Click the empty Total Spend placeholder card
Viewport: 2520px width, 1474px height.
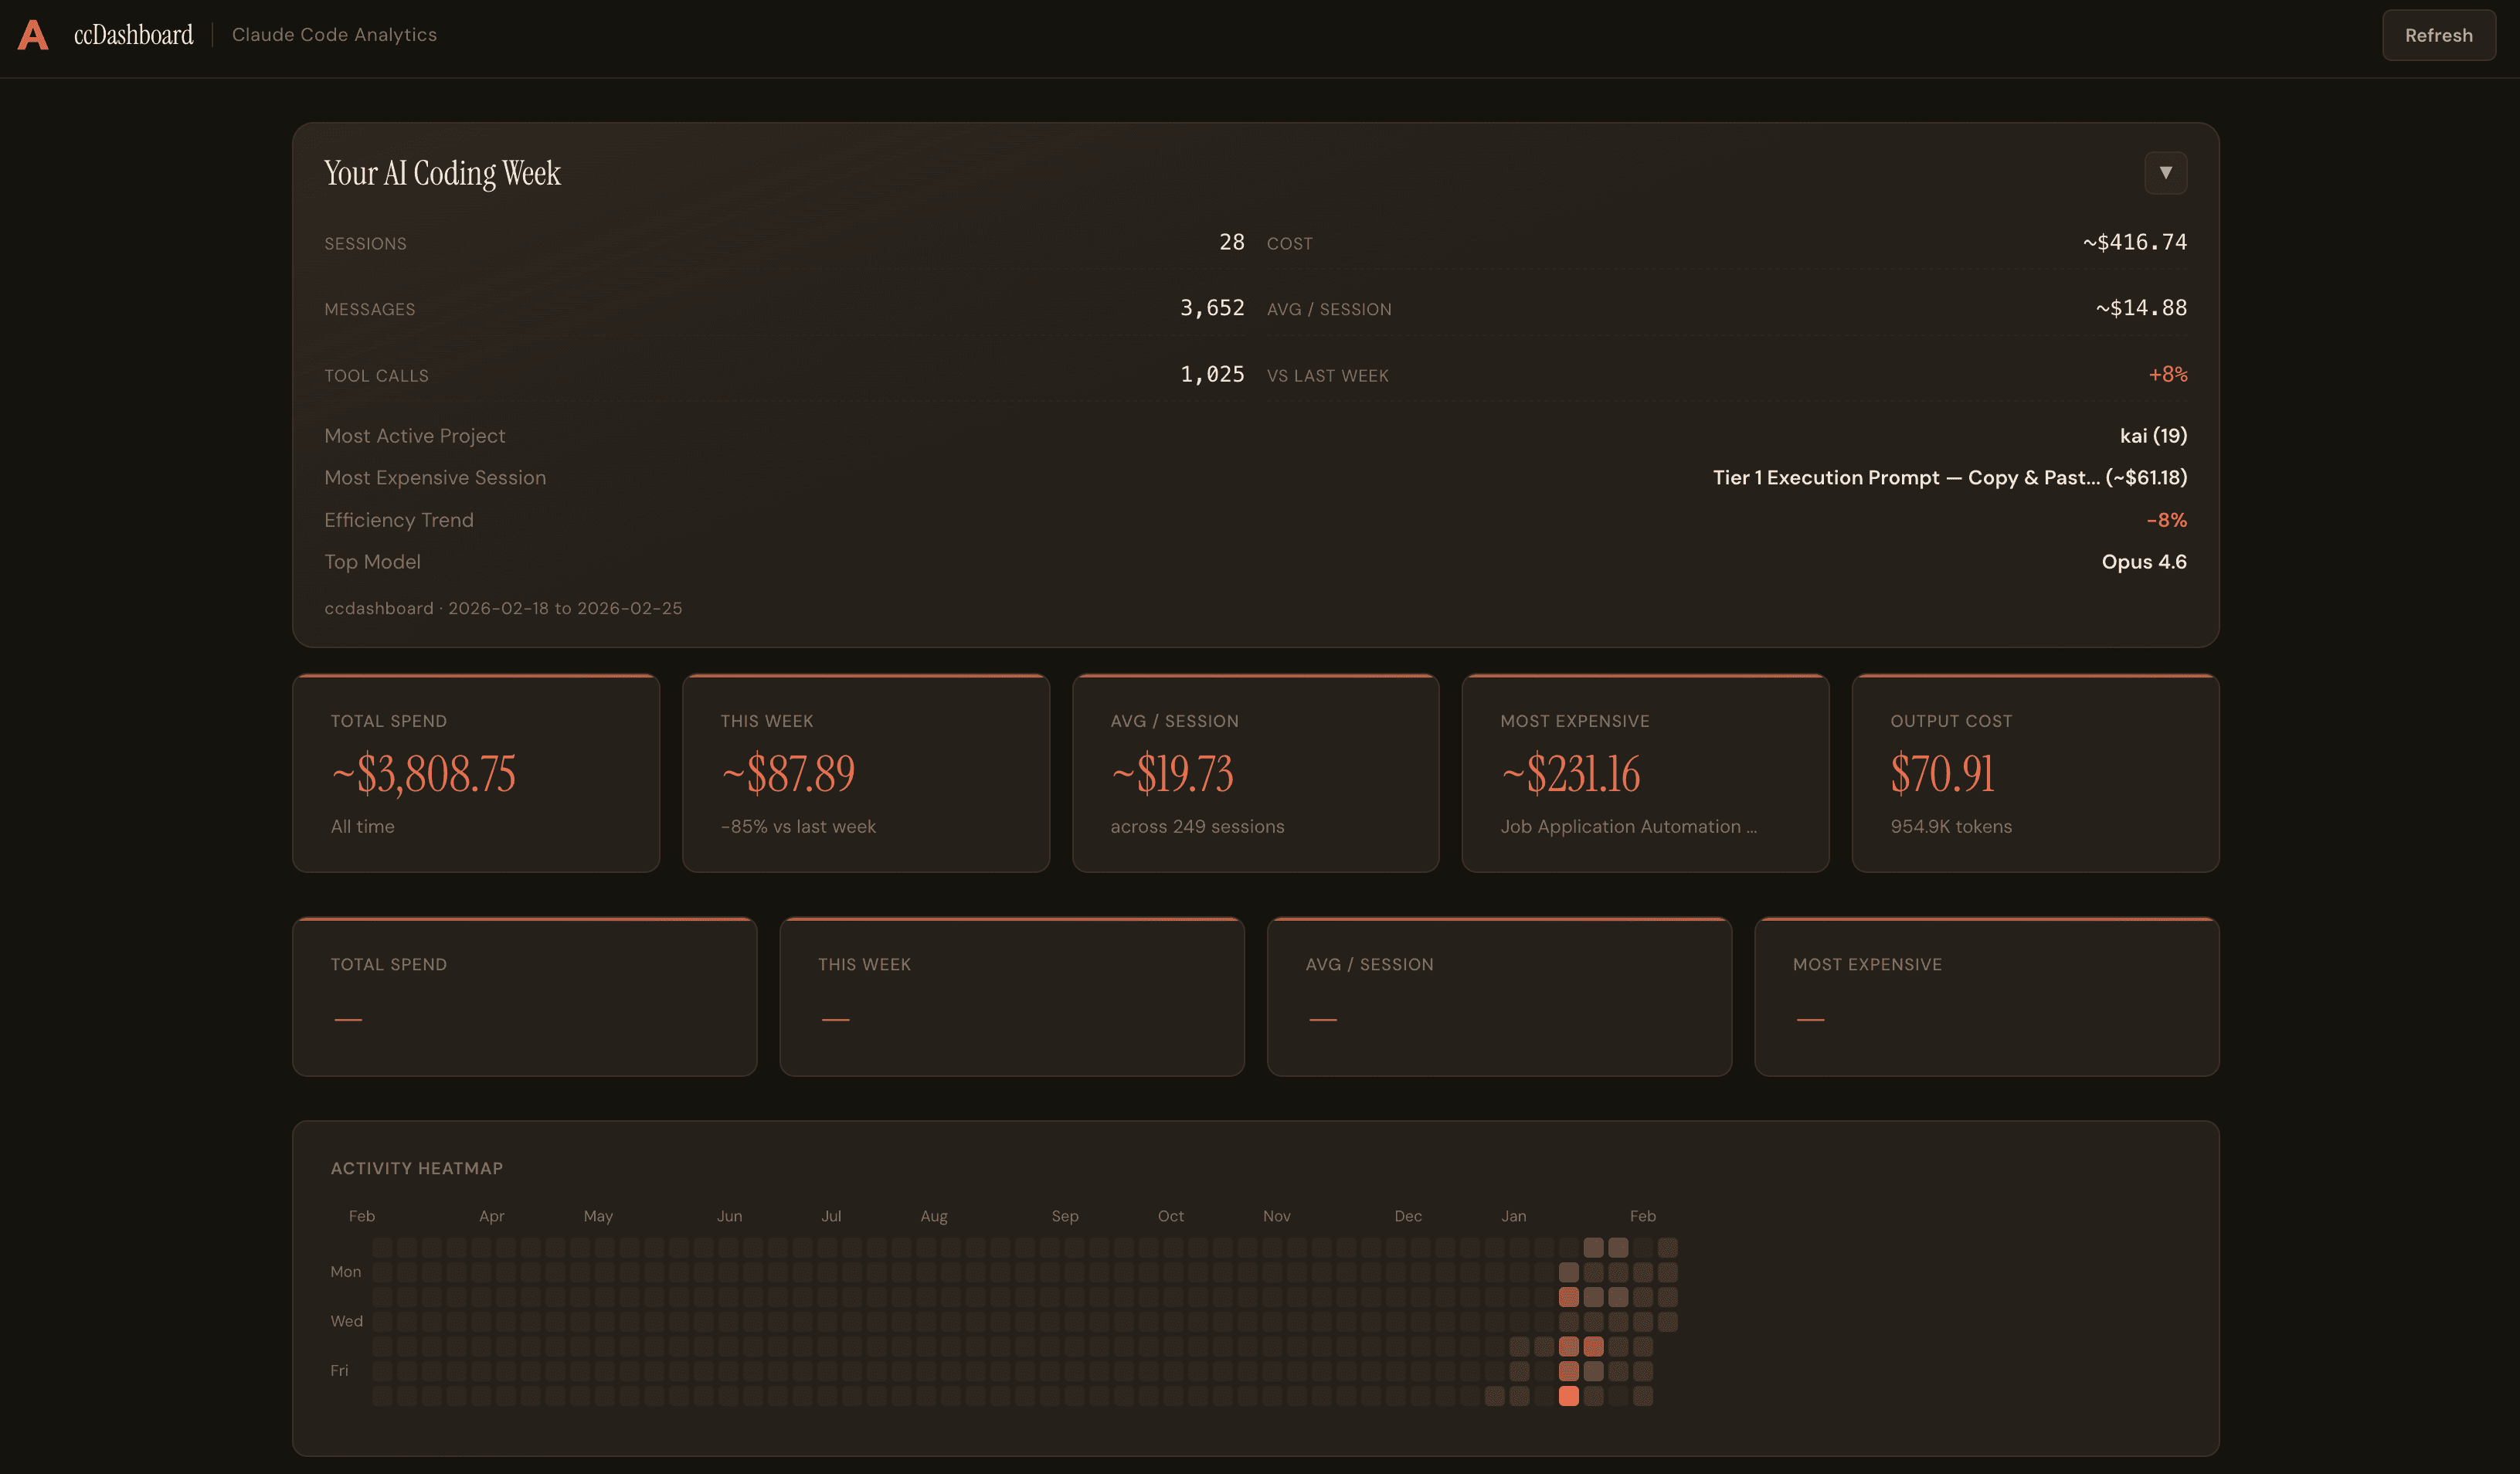click(524, 997)
